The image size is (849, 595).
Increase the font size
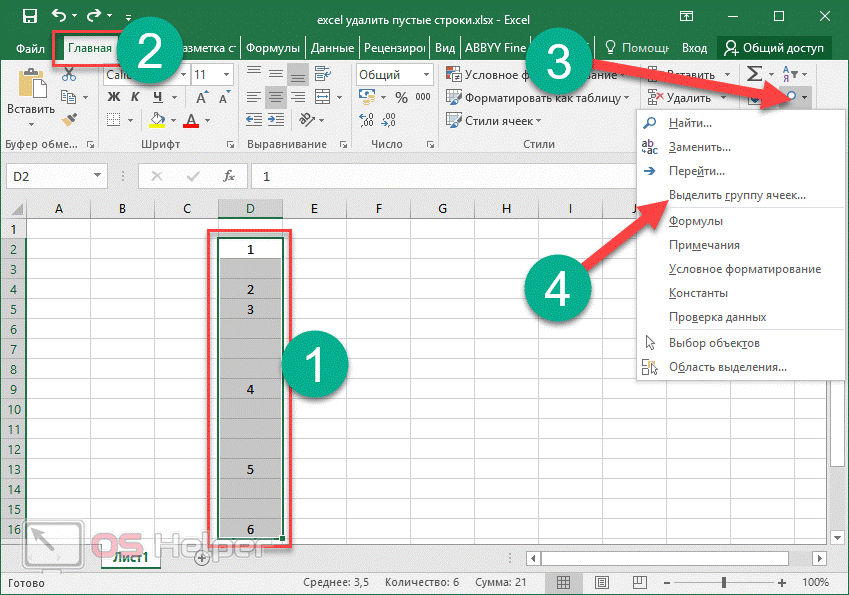pyautogui.click(x=201, y=98)
